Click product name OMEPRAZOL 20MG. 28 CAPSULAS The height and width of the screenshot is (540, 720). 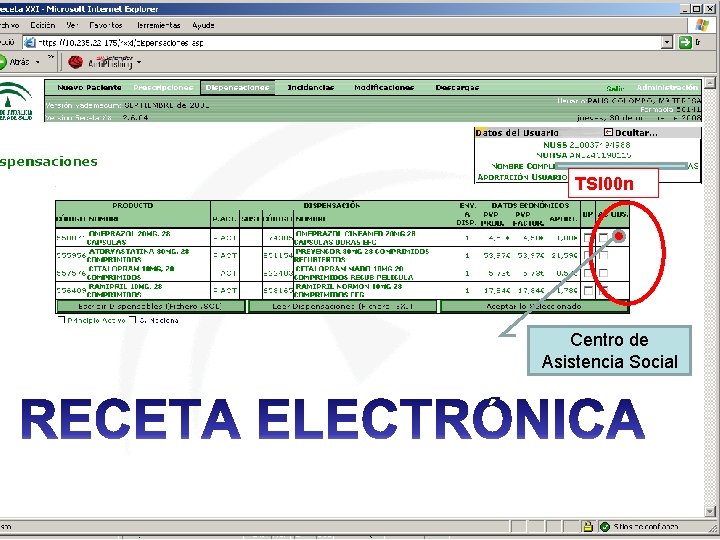point(129,238)
